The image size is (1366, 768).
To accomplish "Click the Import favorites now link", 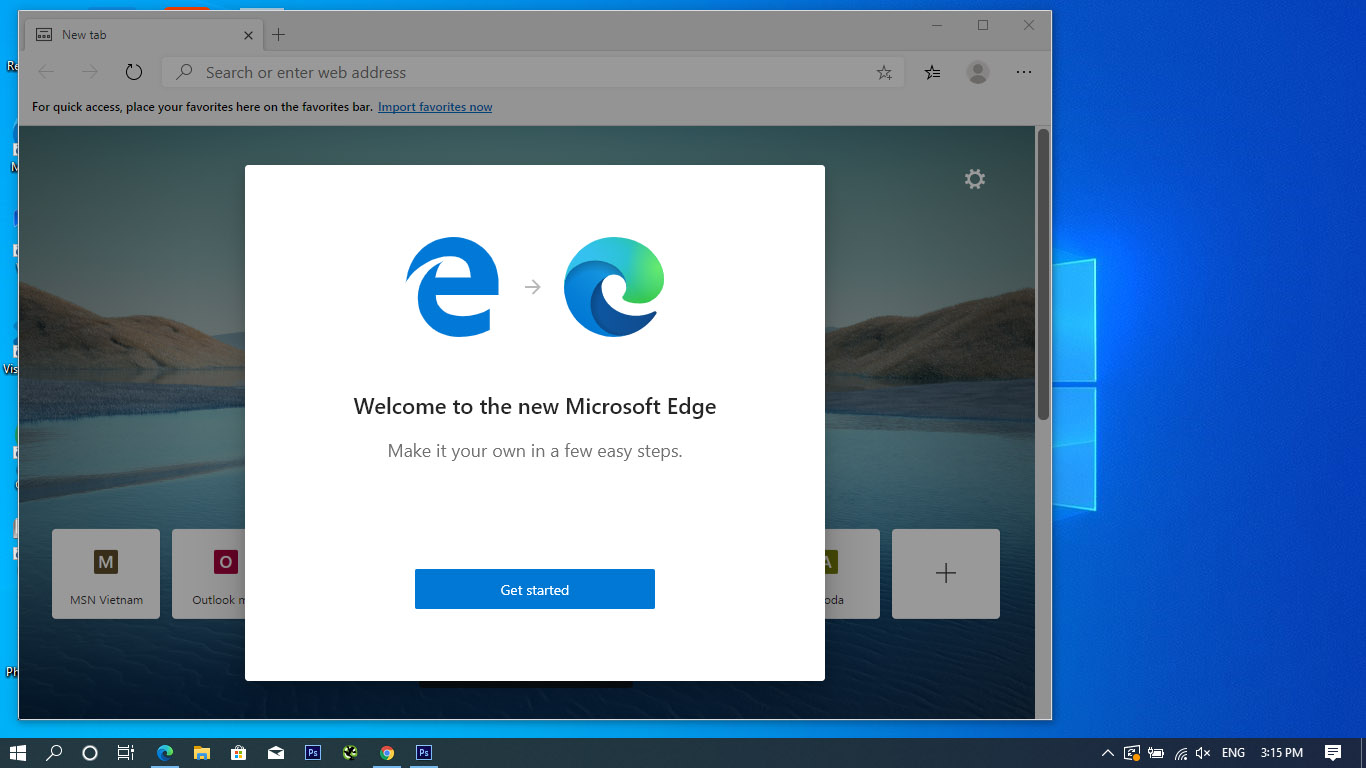I will (x=435, y=107).
